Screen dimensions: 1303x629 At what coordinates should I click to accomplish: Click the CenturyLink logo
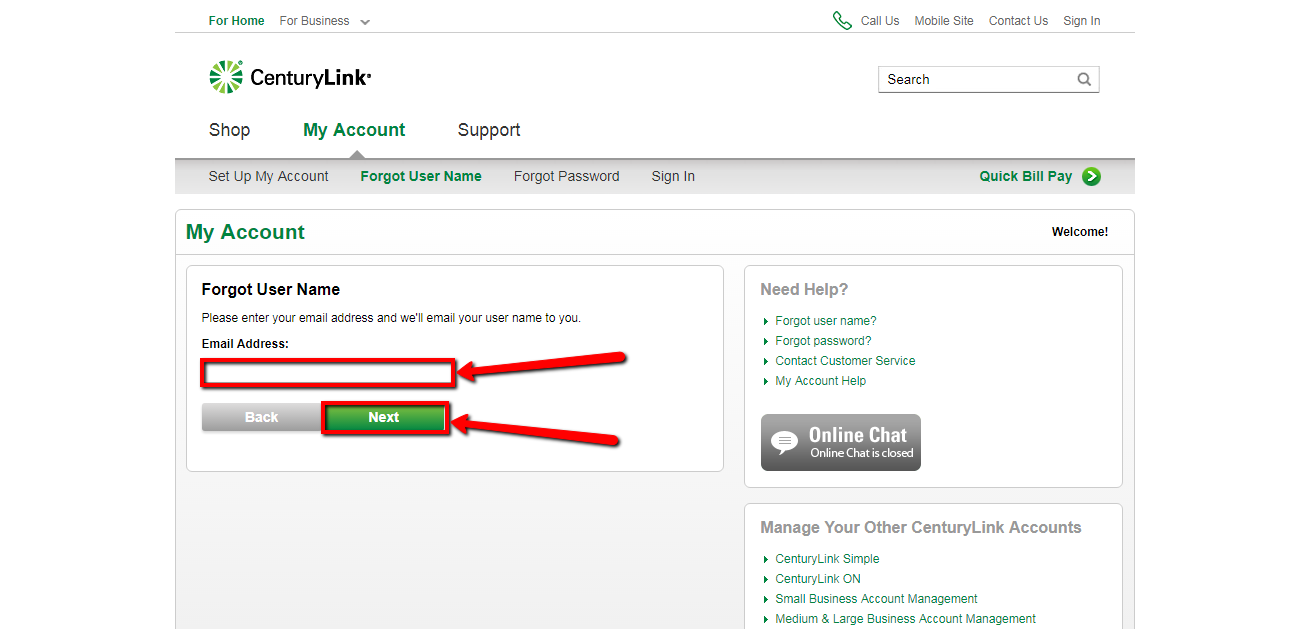click(289, 77)
